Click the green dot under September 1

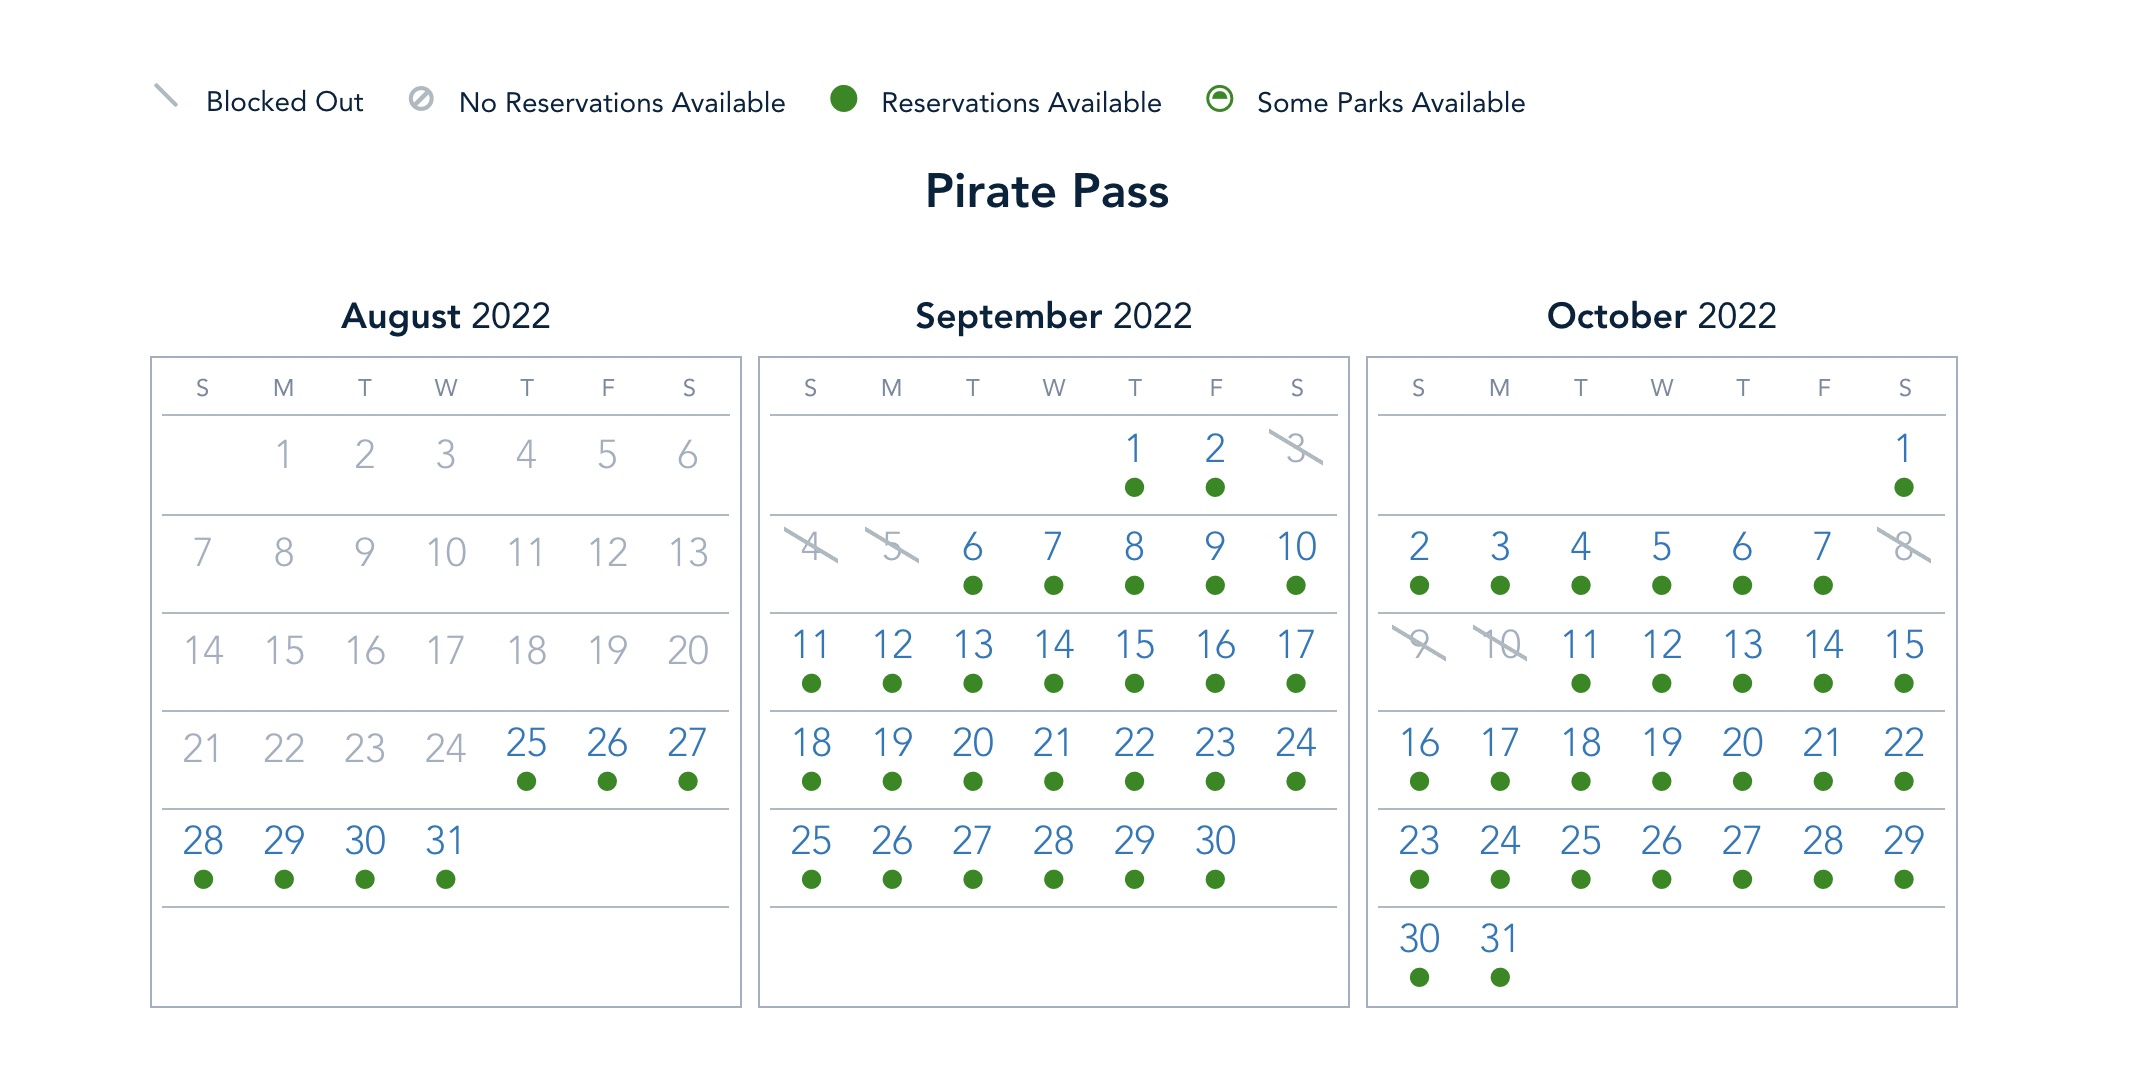coord(1134,488)
